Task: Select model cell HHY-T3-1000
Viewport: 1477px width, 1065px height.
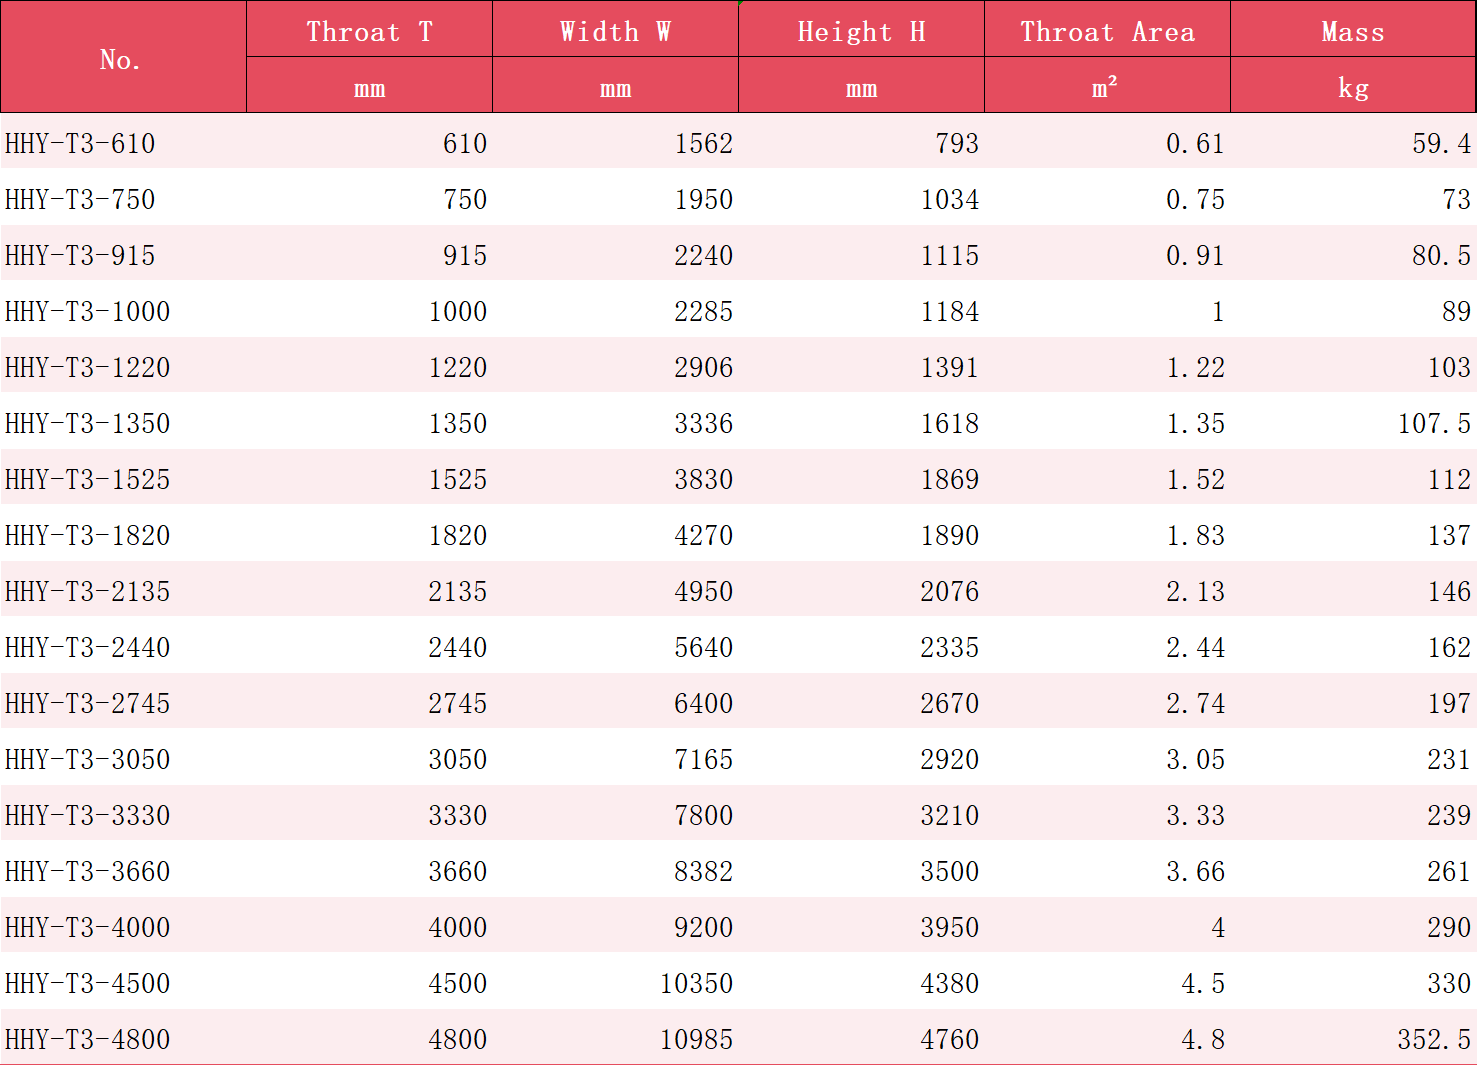Action: point(87,311)
